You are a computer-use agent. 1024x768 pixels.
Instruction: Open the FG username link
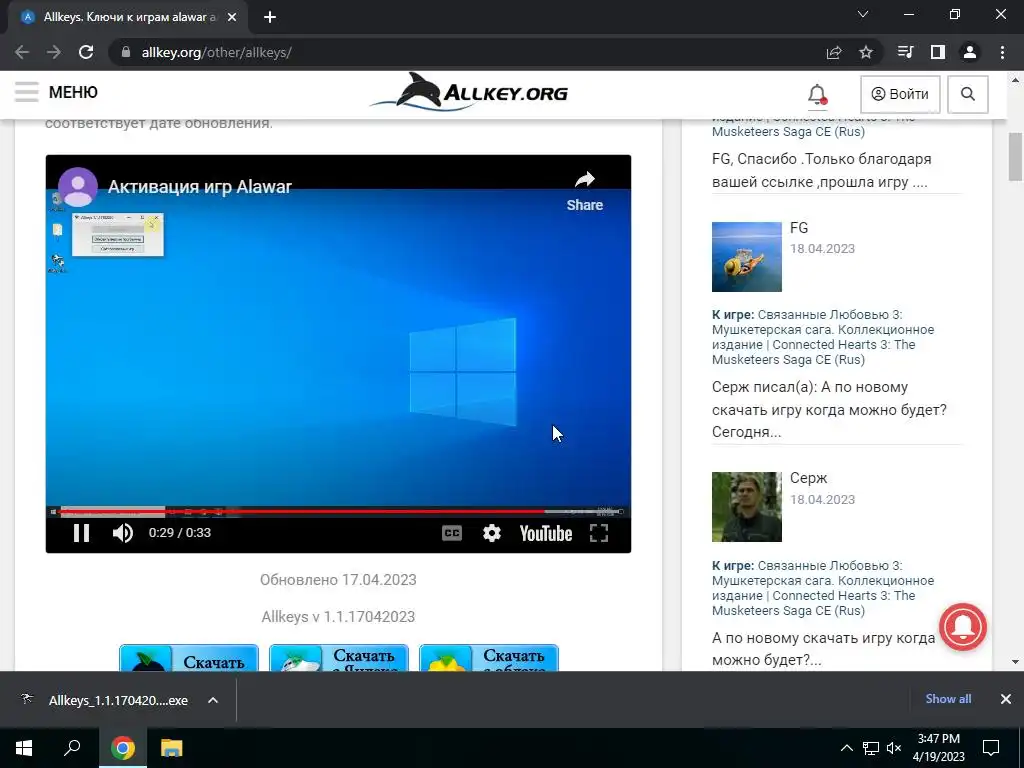pos(799,228)
